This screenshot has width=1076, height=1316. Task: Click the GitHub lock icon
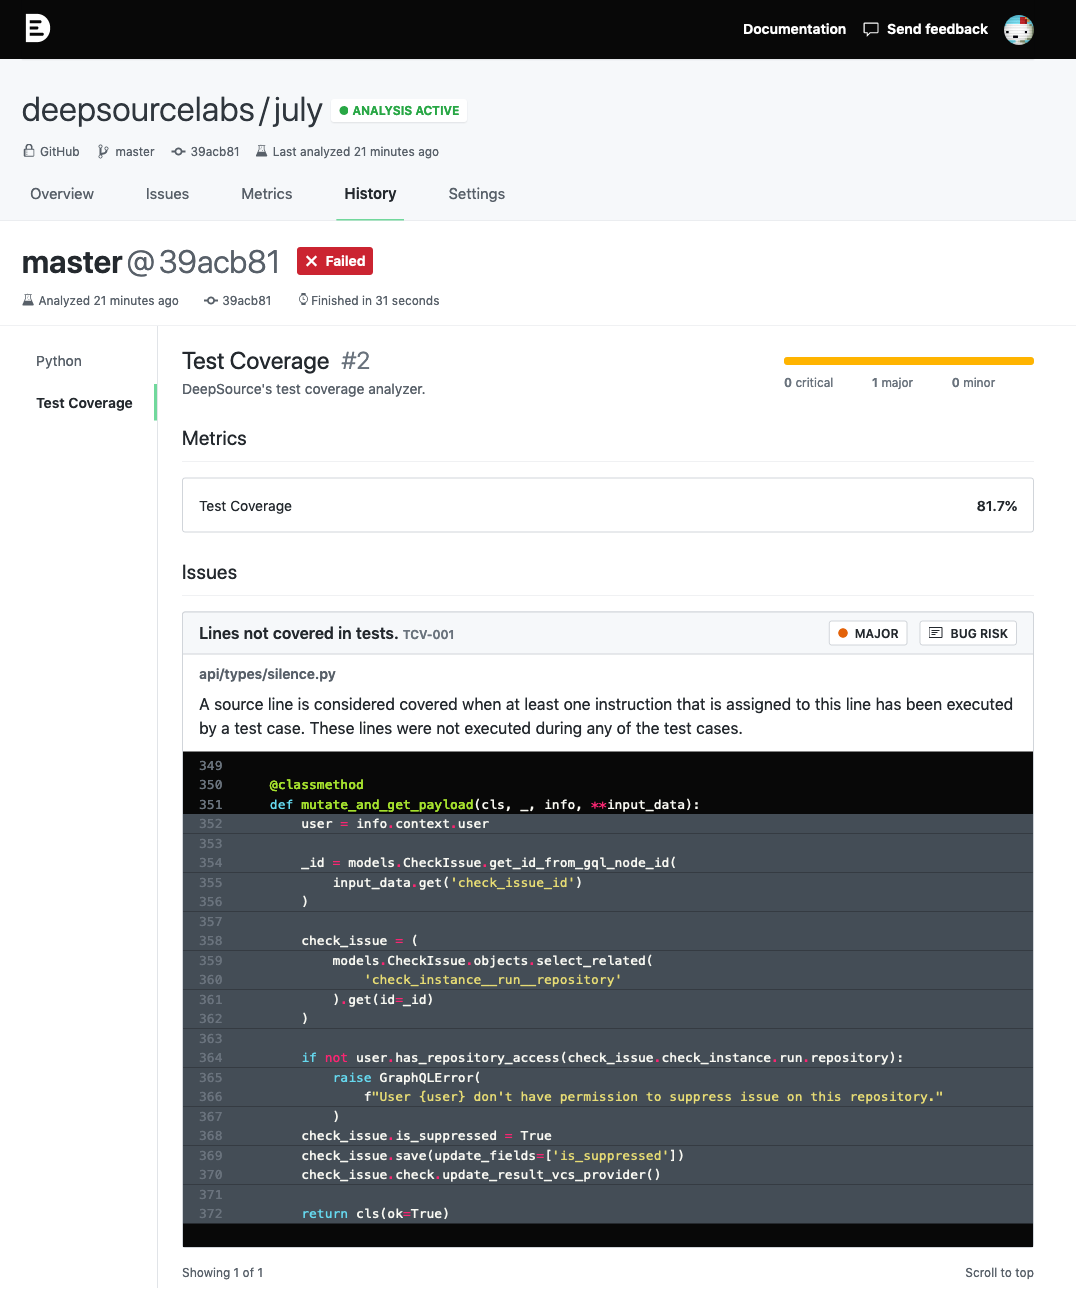pos(29,151)
